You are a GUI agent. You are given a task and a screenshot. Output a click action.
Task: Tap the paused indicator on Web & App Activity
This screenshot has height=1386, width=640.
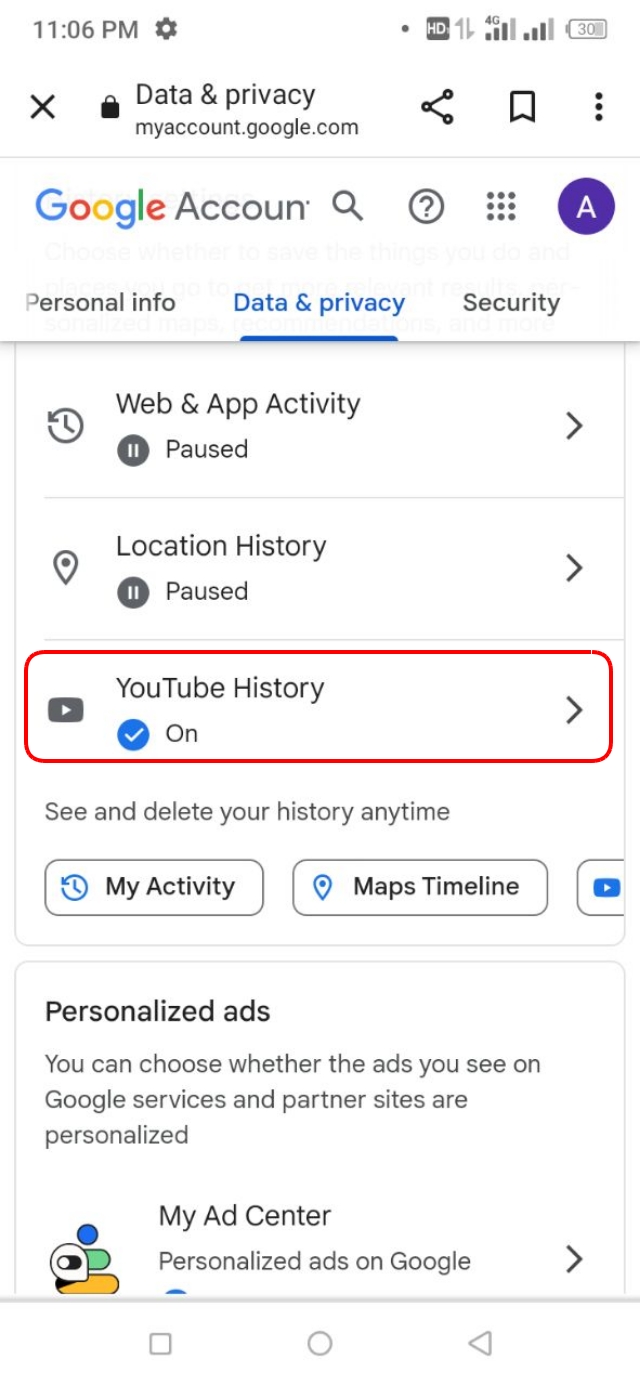(132, 449)
